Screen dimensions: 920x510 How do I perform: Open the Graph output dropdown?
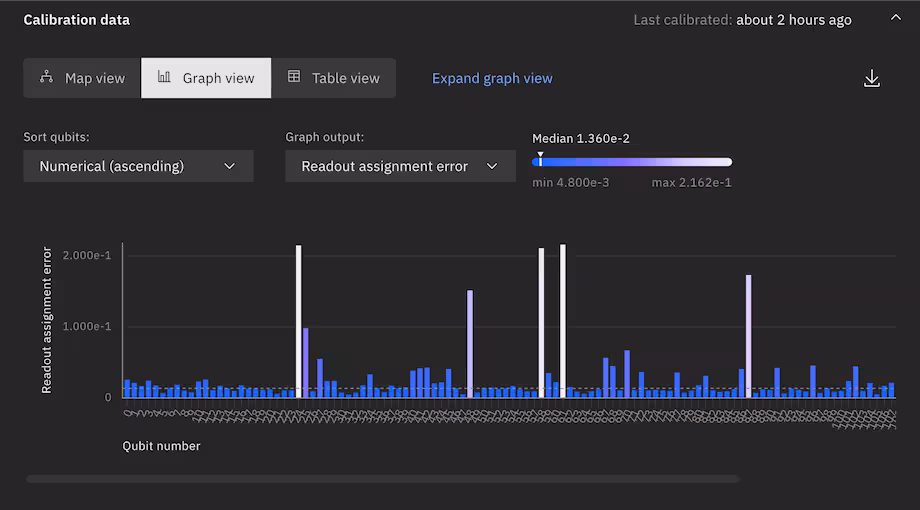pos(400,166)
